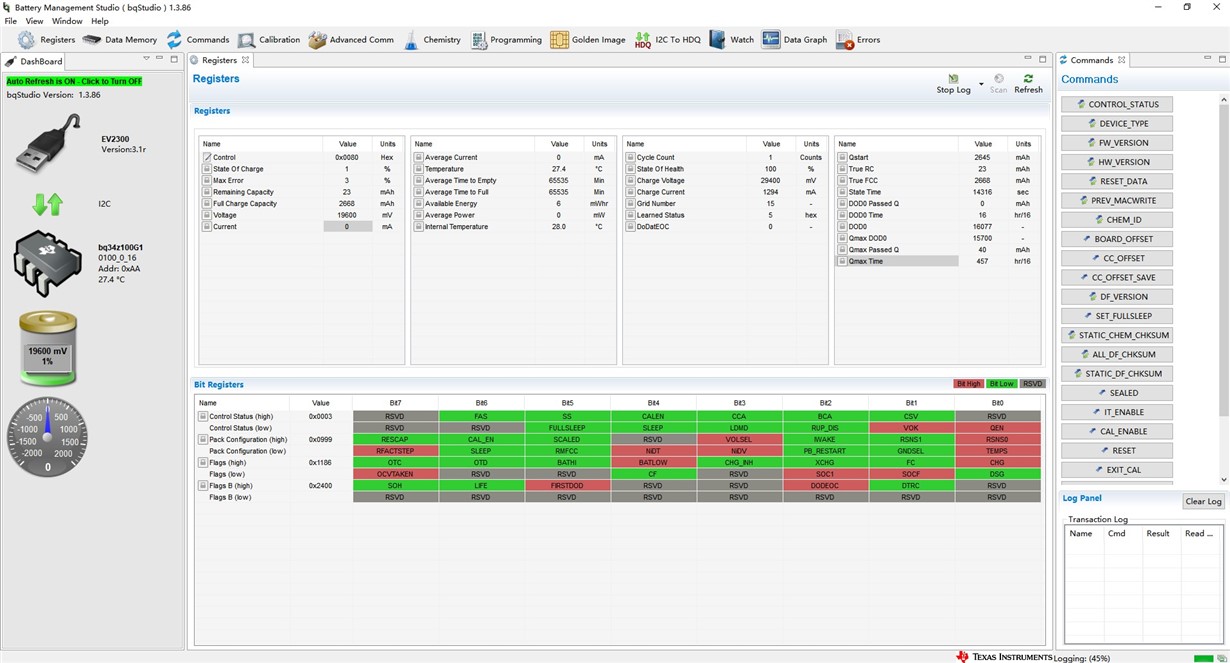Viewport: 1230px width, 663px height.
Task: Open the Window menu
Action: (67, 21)
